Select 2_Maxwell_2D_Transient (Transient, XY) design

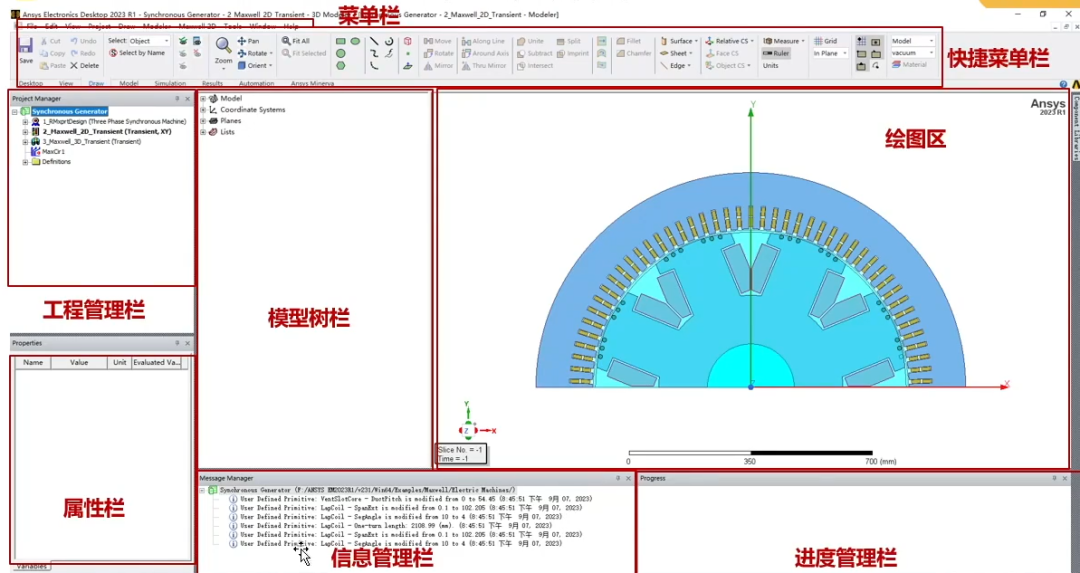[x=107, y=132]
